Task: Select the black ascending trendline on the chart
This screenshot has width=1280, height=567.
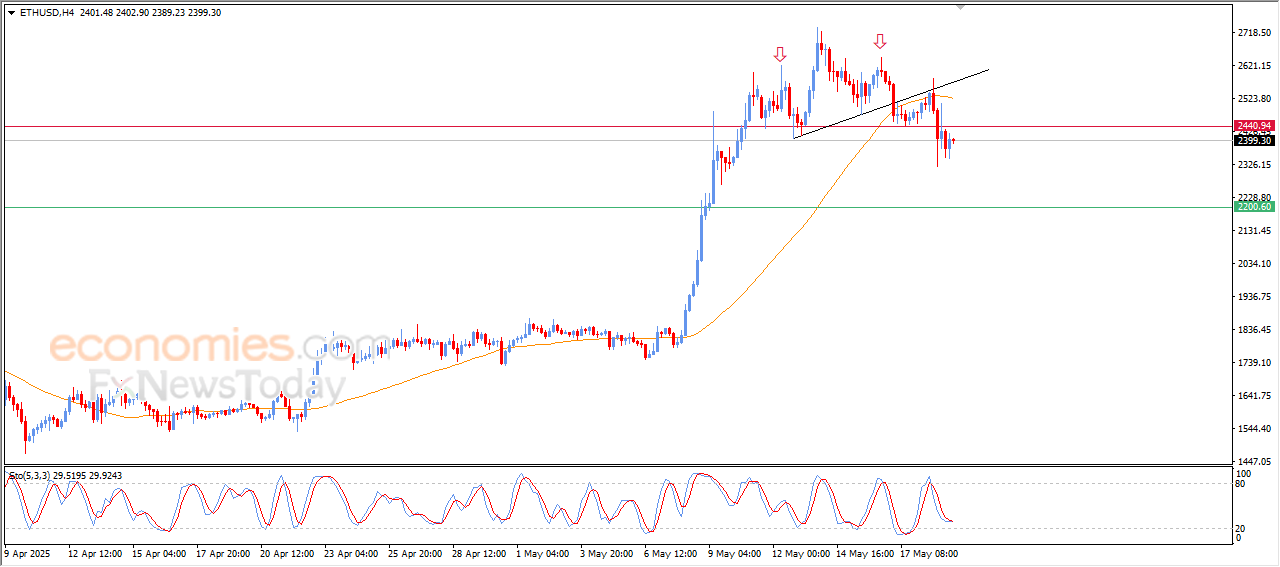Action: coord(891,104)
